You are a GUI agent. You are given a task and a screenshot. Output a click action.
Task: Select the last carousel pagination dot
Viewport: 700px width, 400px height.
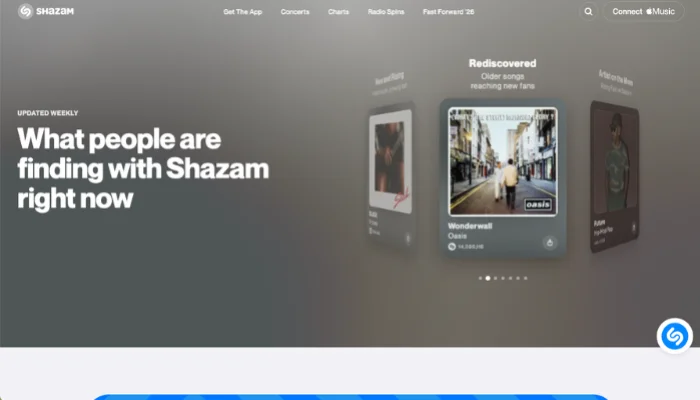click(525, 278)
